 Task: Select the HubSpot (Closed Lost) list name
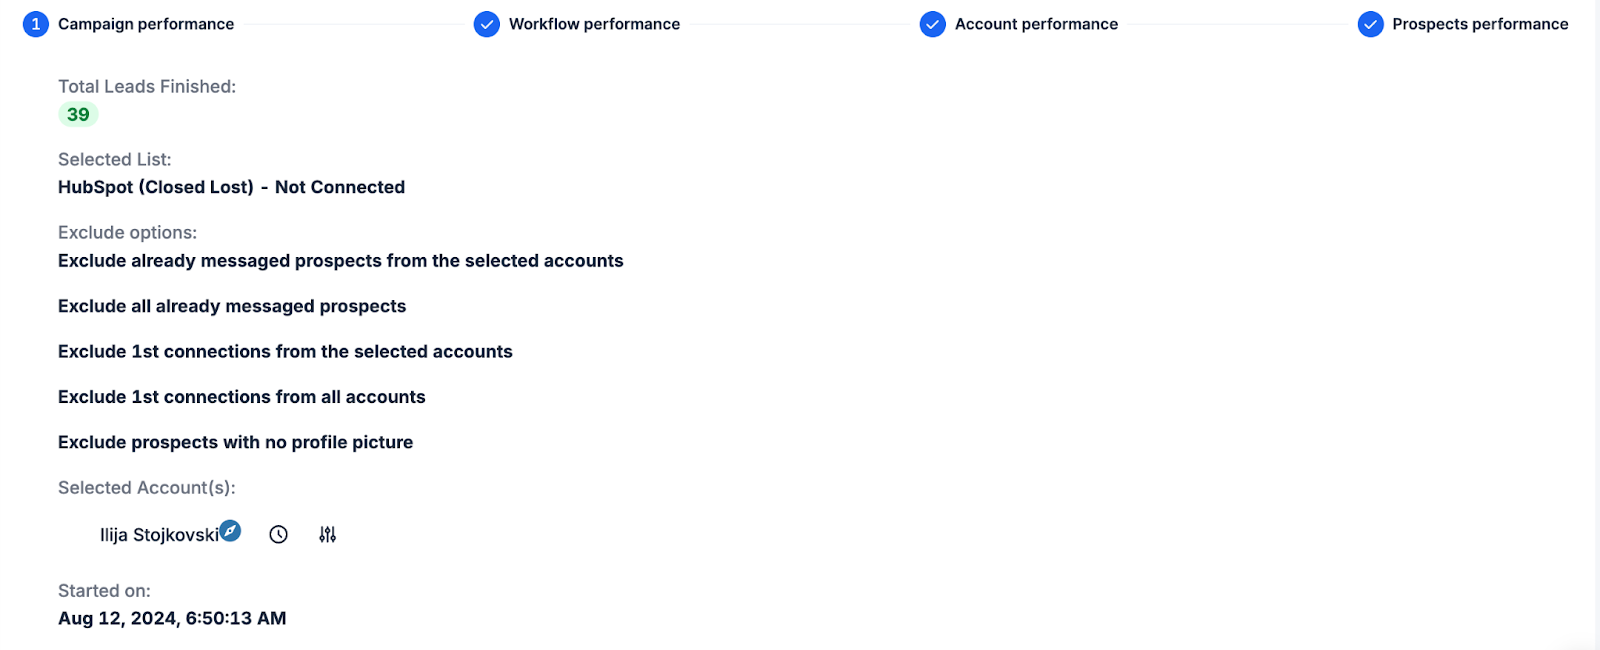156,187
